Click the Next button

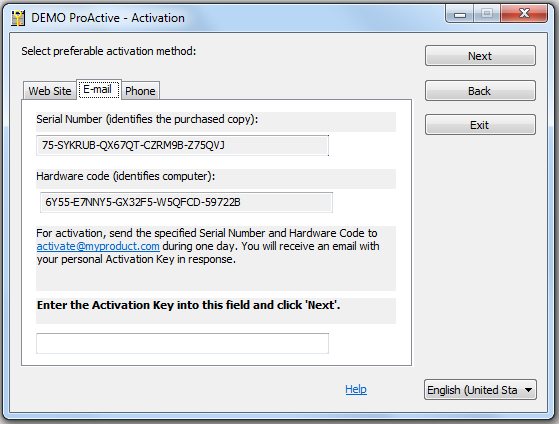click(x=480, y=56)
